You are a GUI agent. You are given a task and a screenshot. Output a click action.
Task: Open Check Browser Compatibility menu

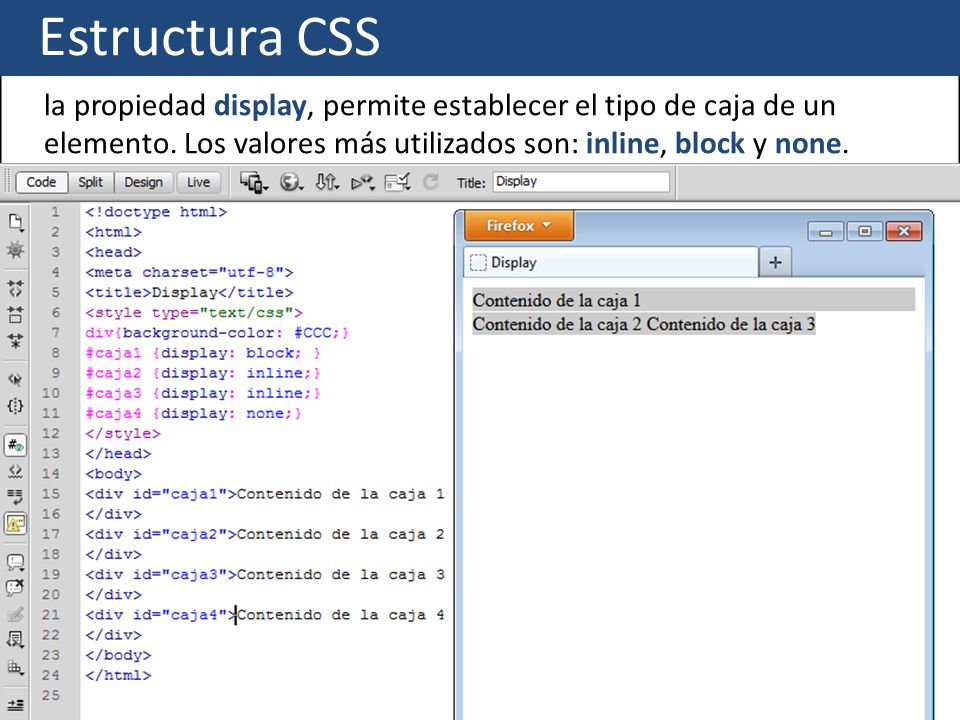pyautogui.click(x=397, y=182)
